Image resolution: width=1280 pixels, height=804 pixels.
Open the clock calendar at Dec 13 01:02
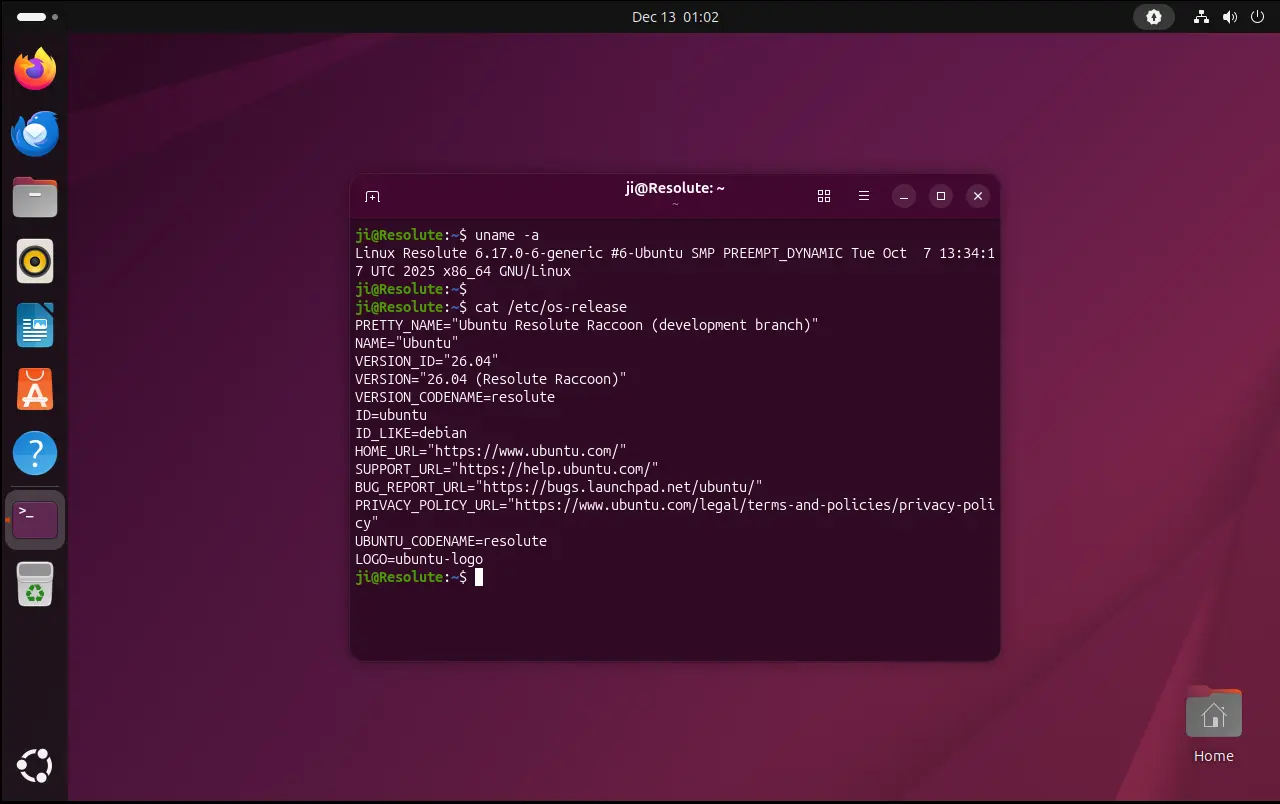tap(675, 17)
